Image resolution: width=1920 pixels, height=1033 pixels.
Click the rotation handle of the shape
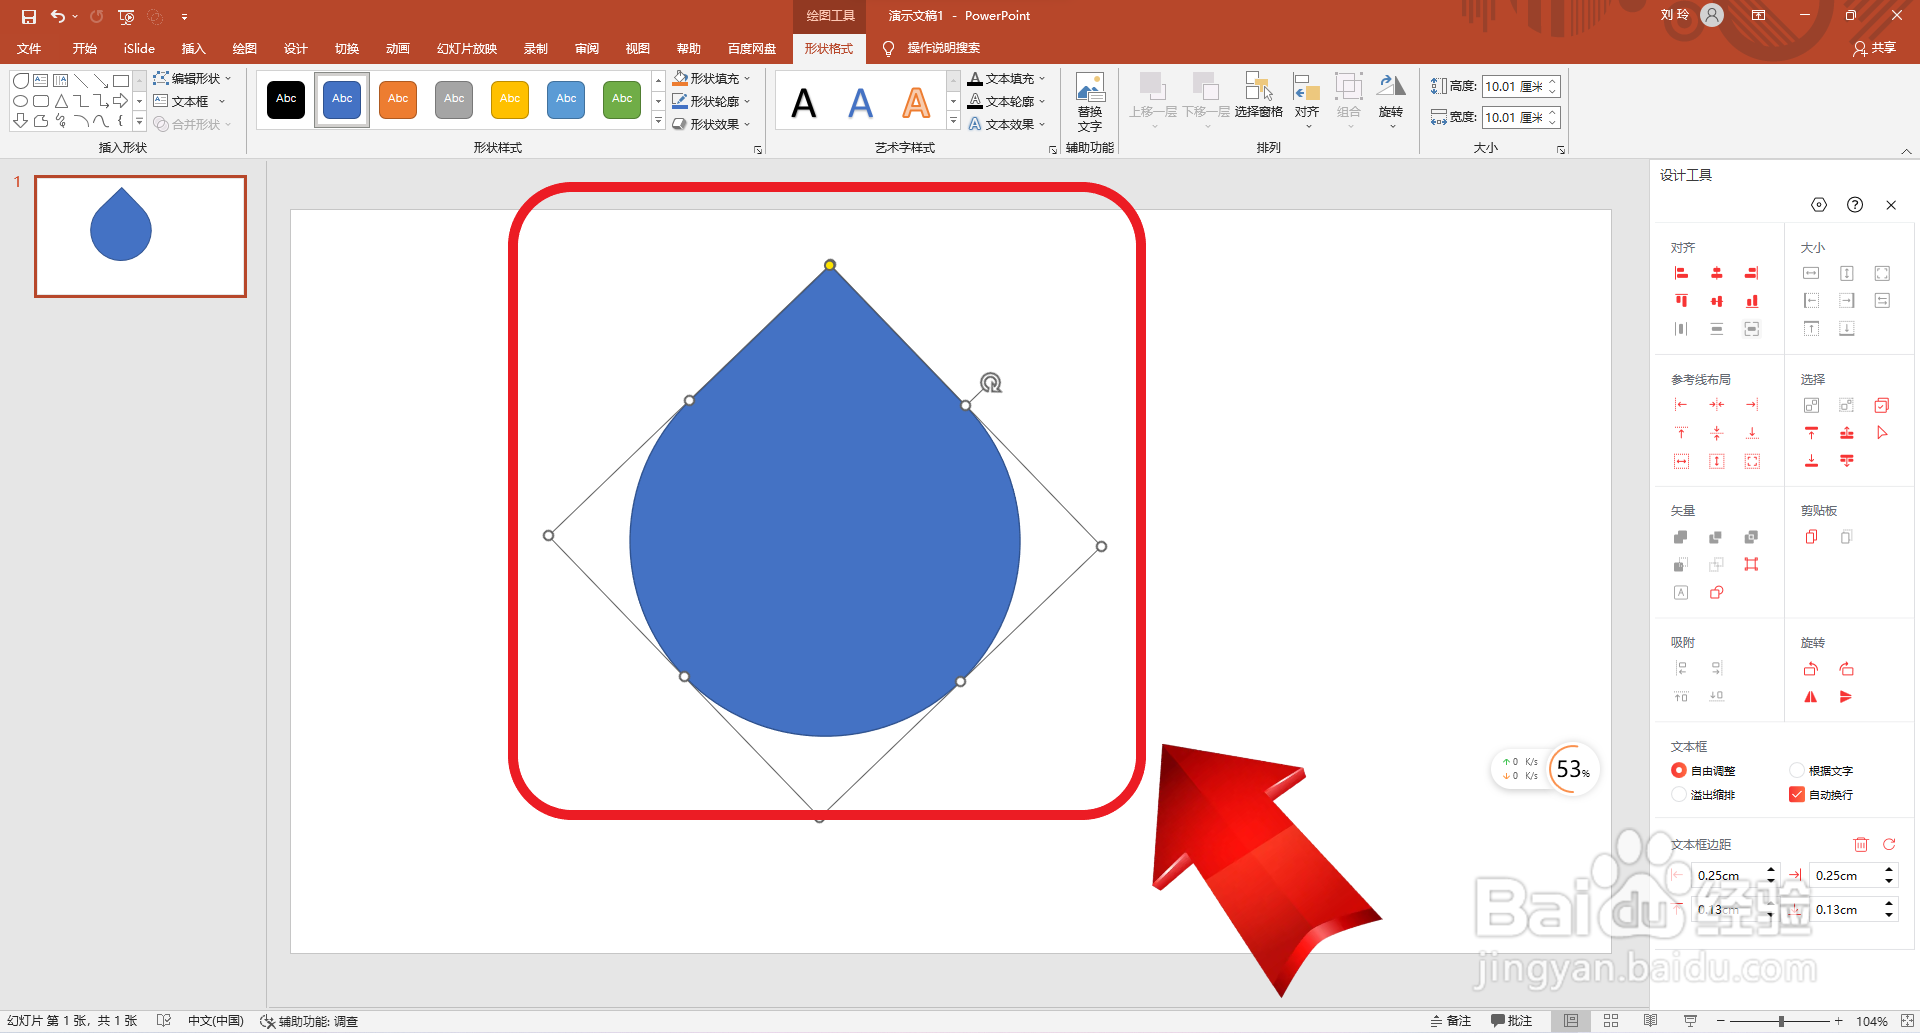click(990, 382)
